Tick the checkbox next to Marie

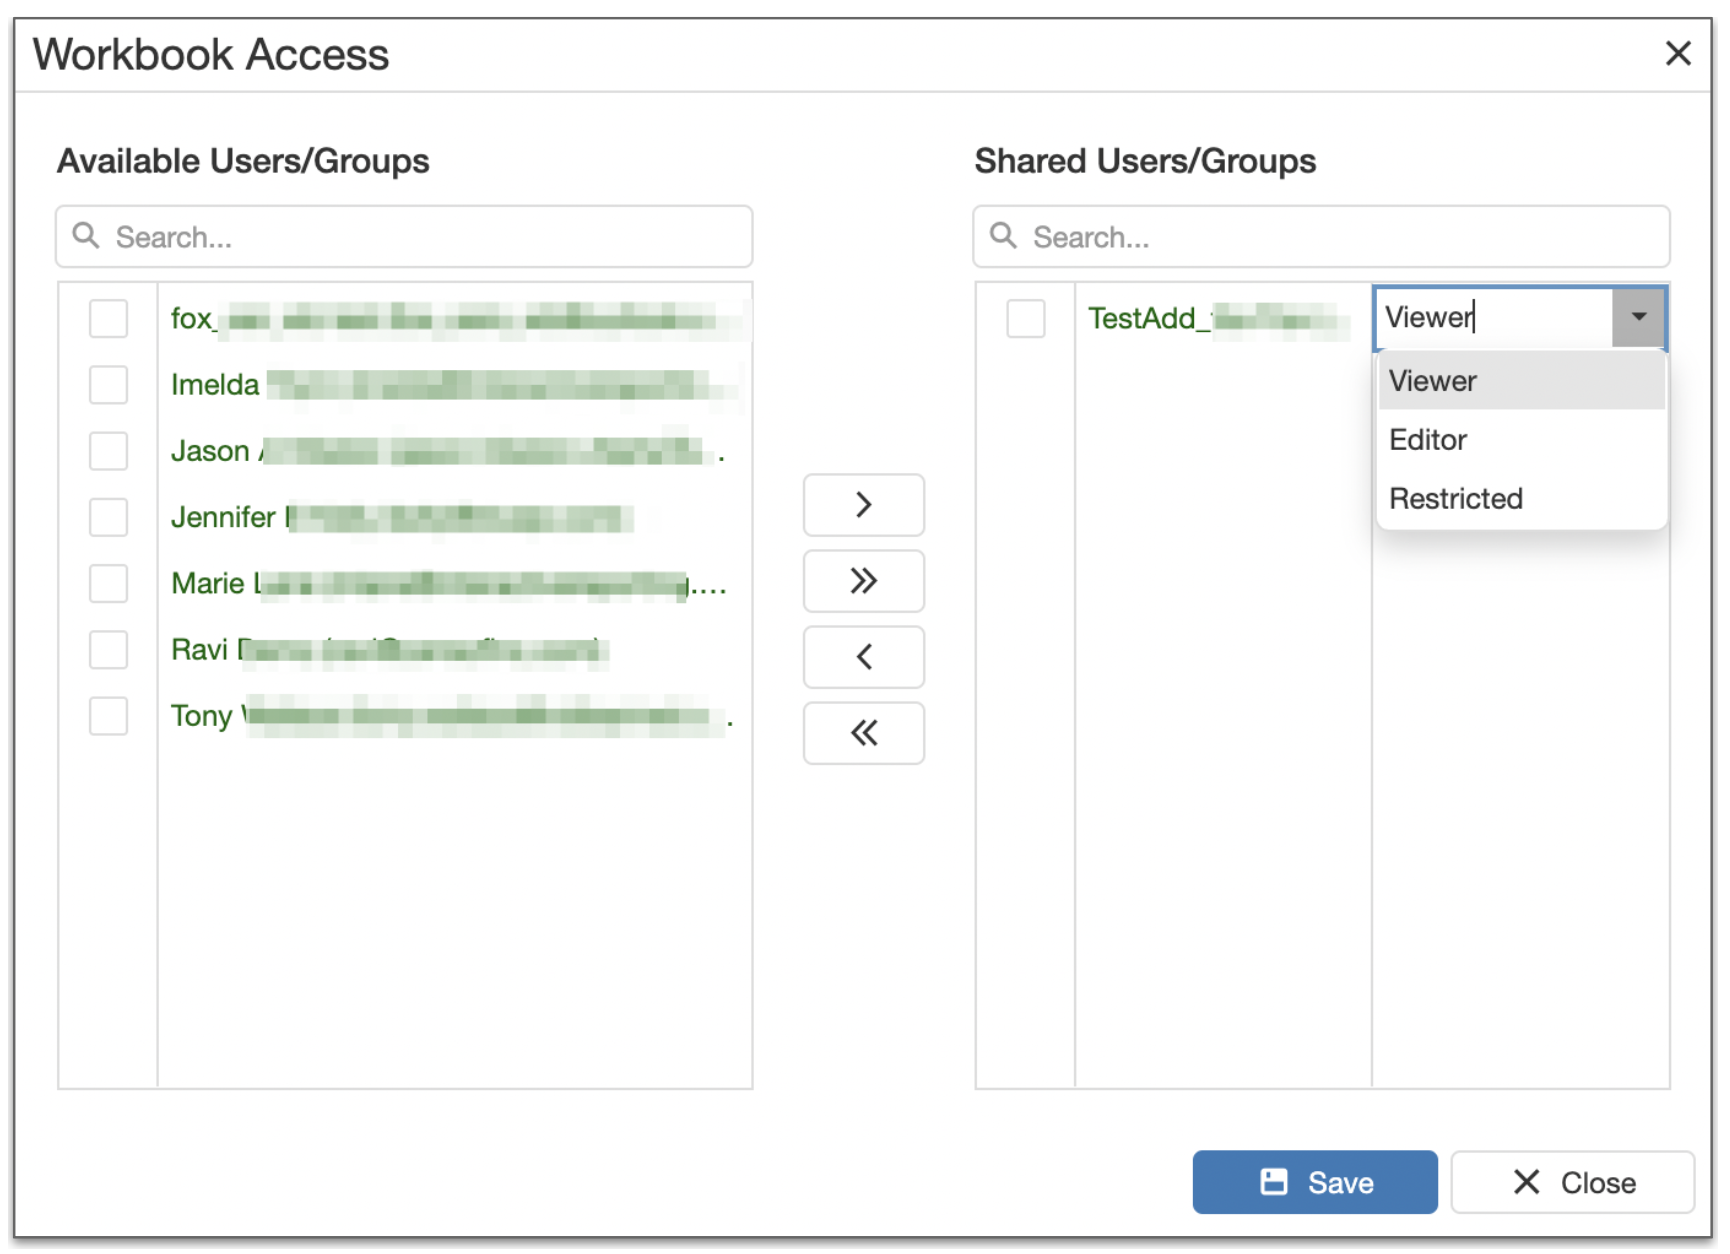point(108,583)
